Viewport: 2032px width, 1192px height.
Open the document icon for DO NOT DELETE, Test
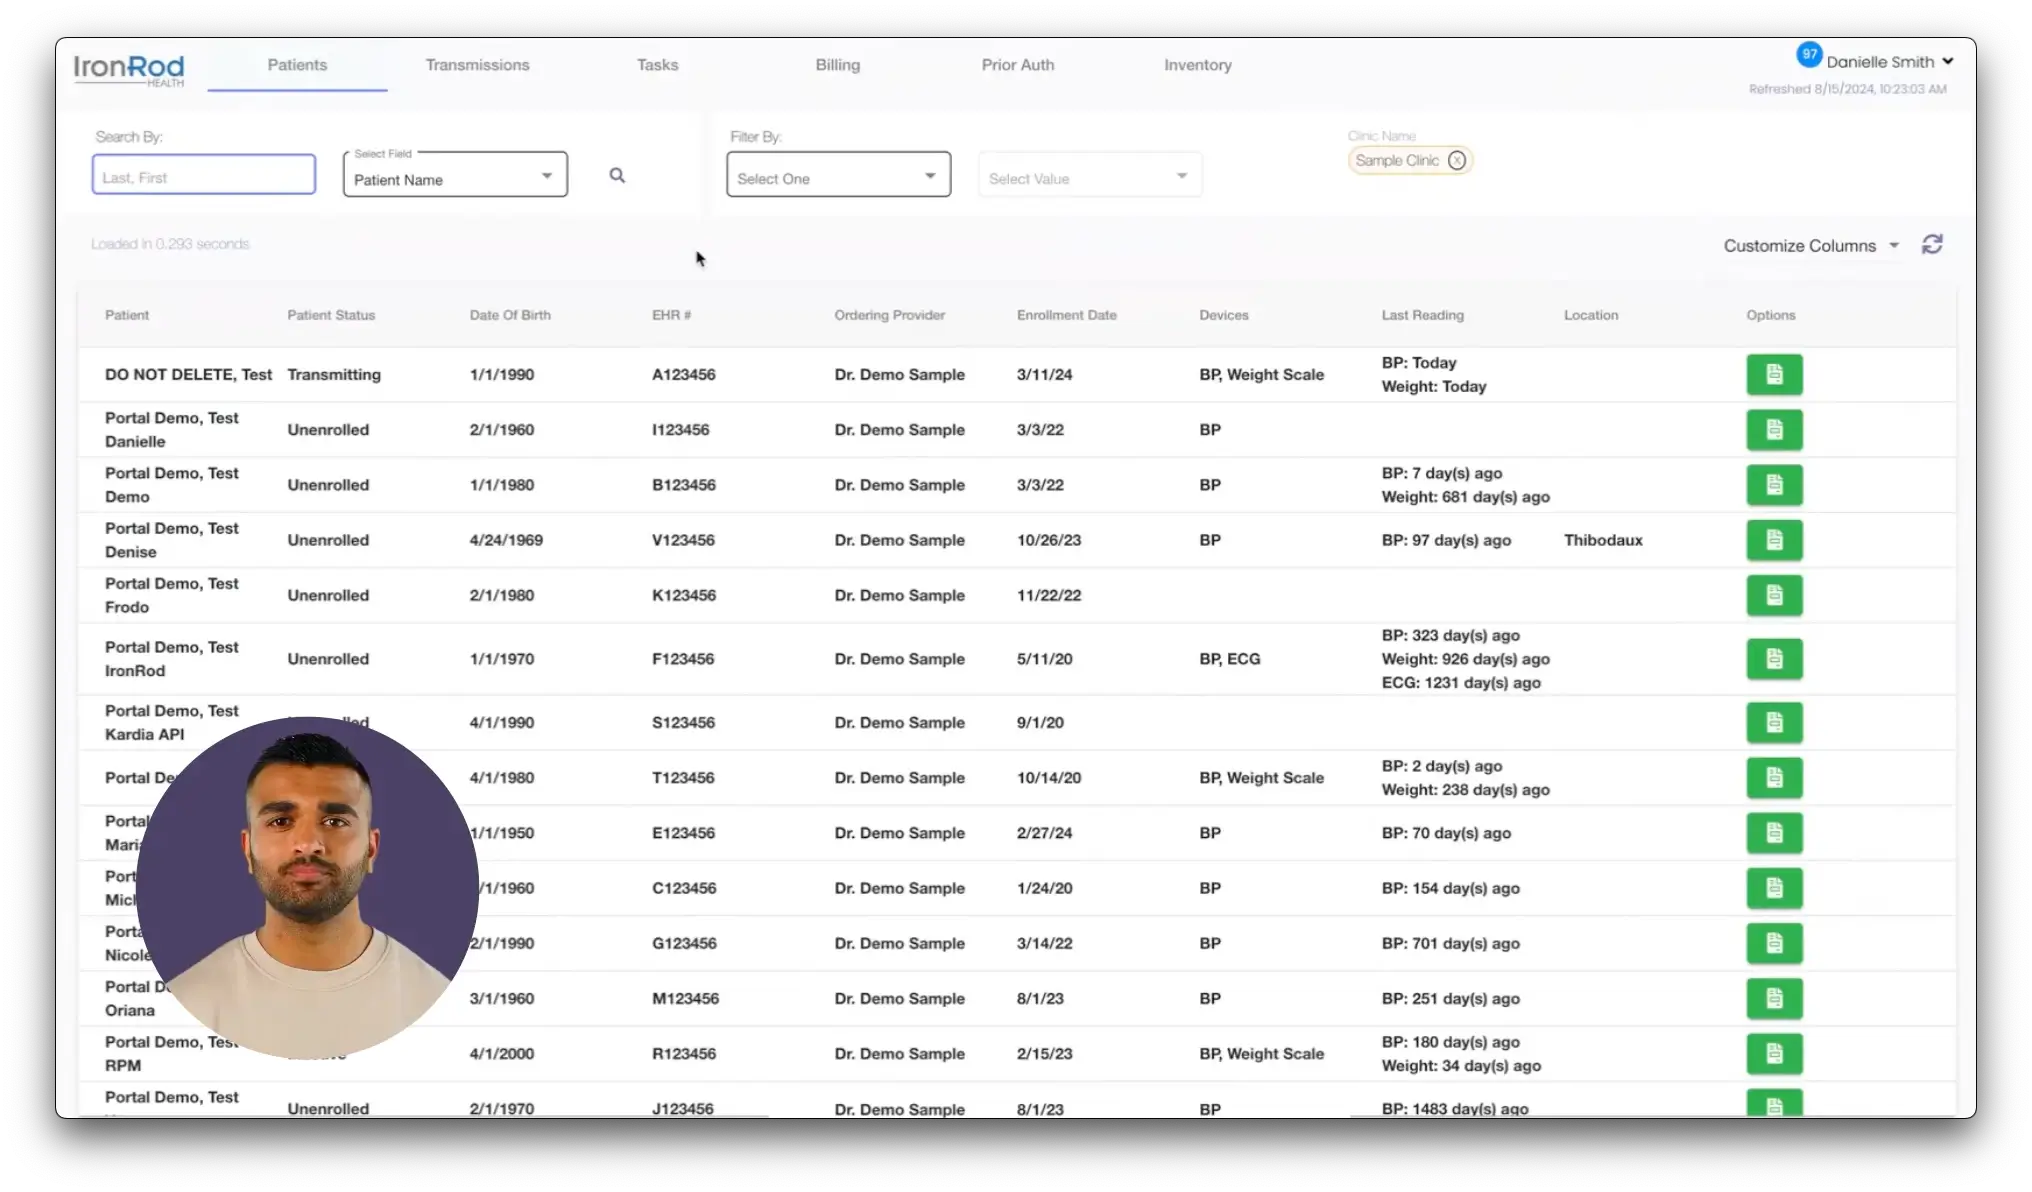(1774, 375)
